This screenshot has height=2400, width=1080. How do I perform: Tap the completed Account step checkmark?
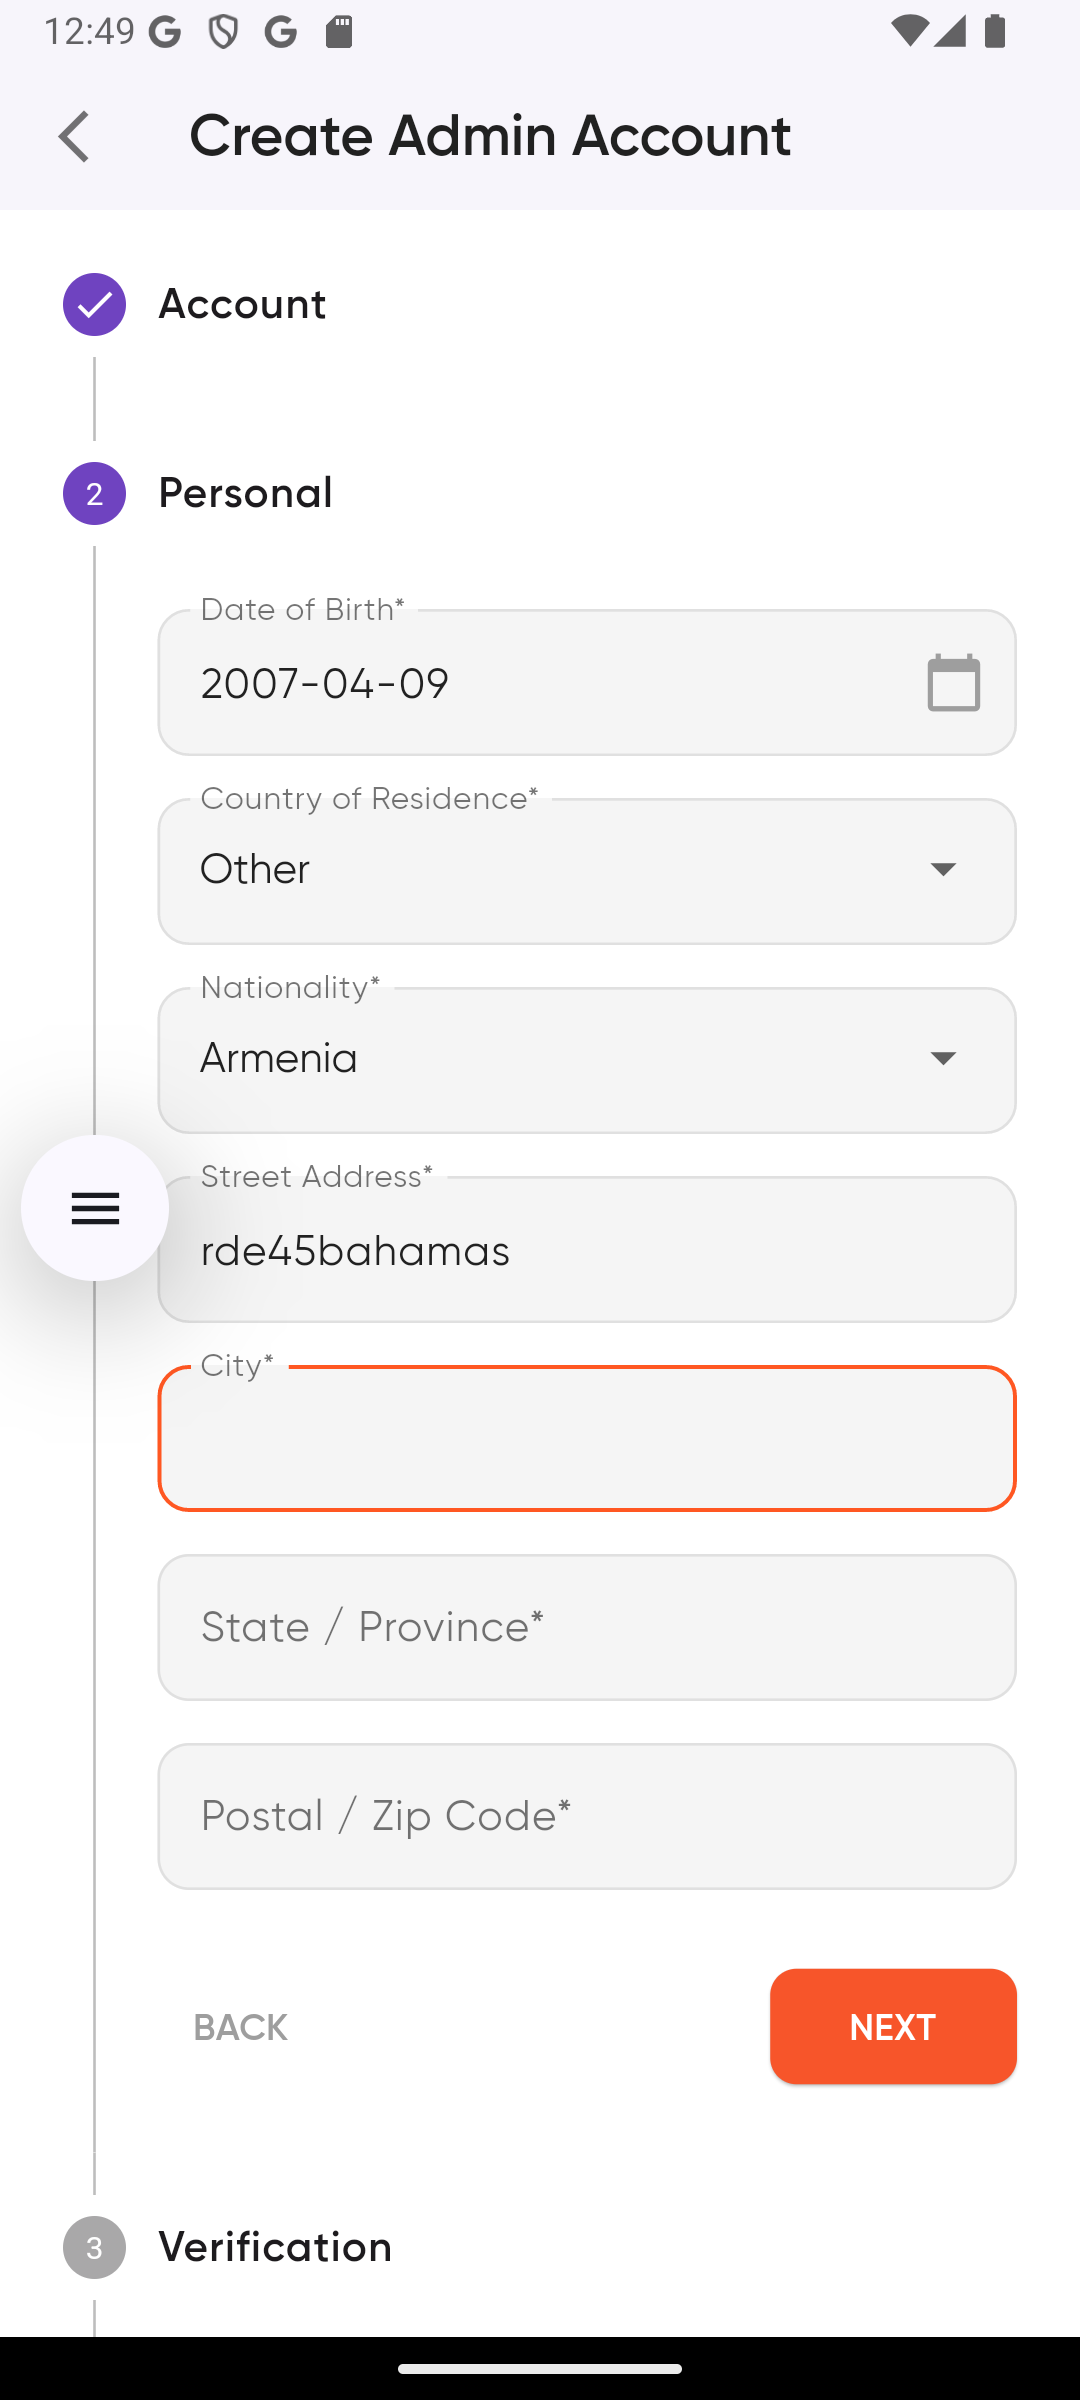(x=93, y=304)
